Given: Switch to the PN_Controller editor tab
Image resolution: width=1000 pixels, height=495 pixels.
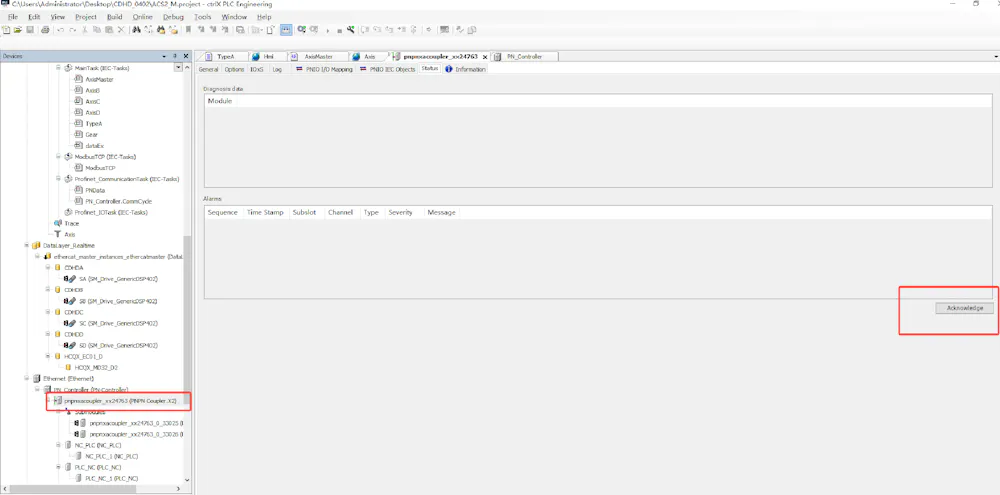Looking at the screenshot, I should [524, 56].
